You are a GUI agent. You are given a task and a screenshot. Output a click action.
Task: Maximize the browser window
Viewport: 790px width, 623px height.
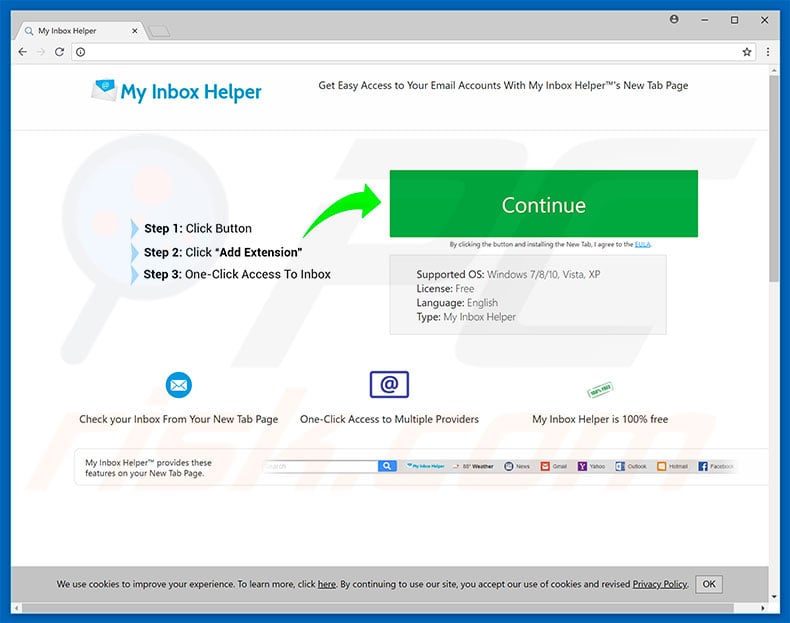pos(734,20)
